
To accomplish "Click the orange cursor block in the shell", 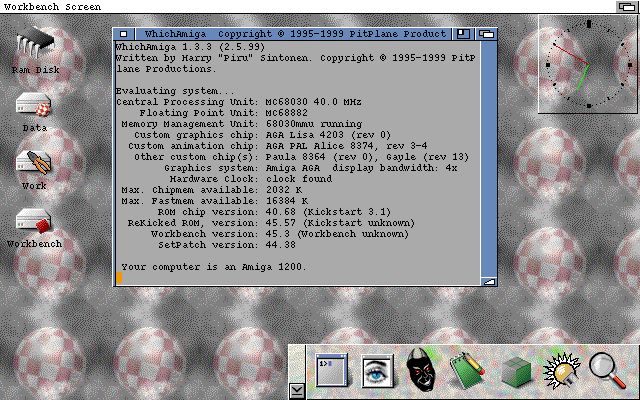I will tap(119, 278).
